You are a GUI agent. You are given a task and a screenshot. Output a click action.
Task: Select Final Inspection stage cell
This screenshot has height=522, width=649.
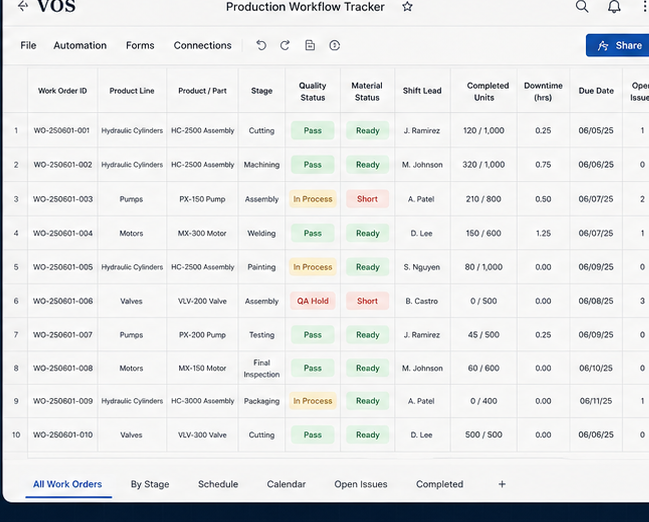click(x=262, y=368)
